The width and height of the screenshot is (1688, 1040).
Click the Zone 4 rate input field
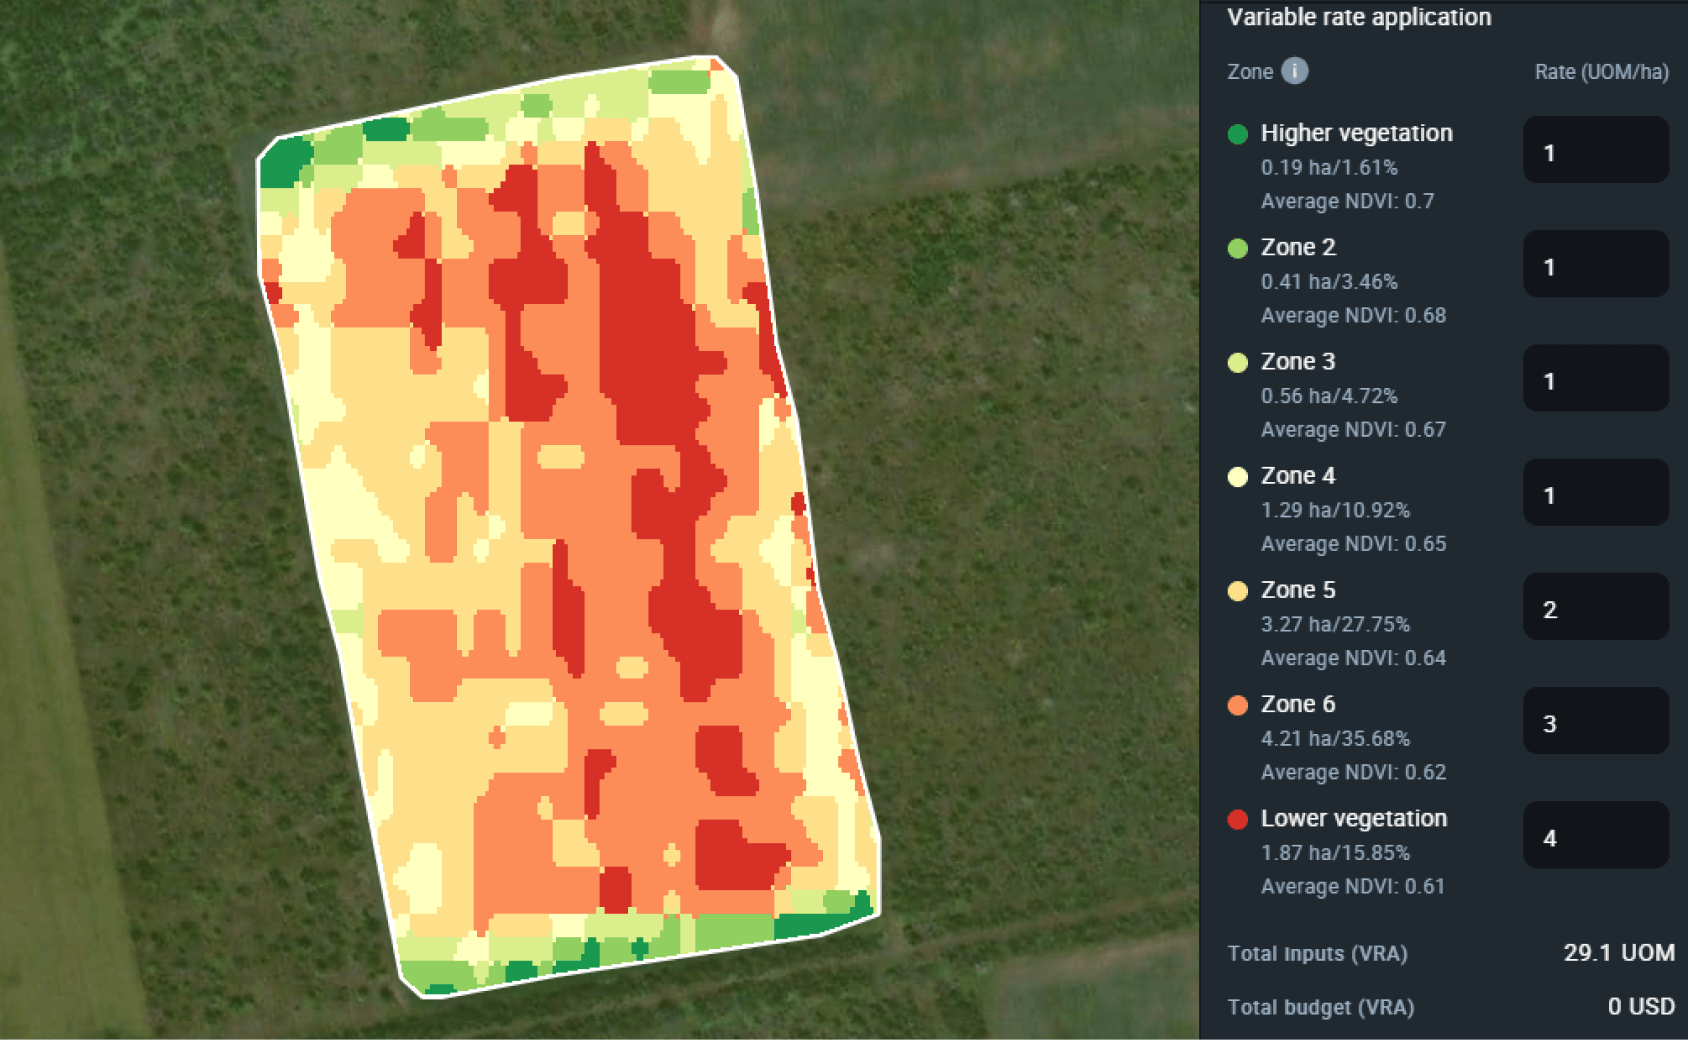tap(1595, 493)
